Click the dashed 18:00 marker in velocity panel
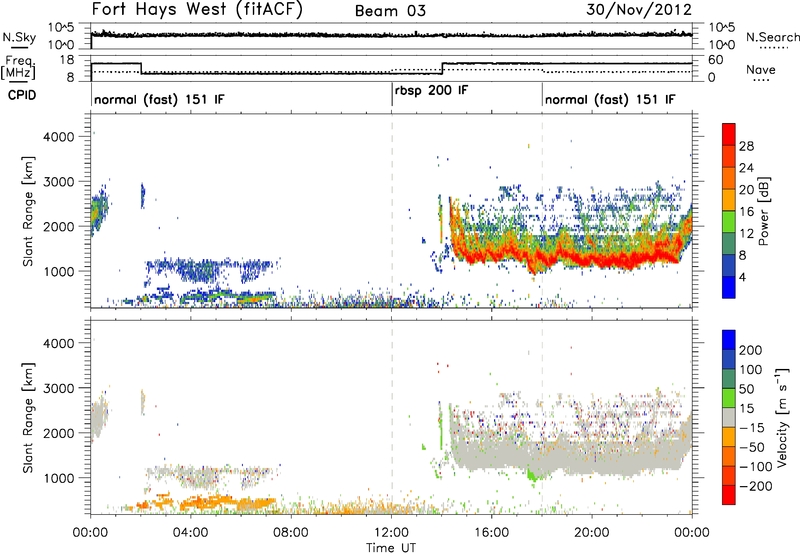The image size is (800, 554). click(x=542, y=417)
